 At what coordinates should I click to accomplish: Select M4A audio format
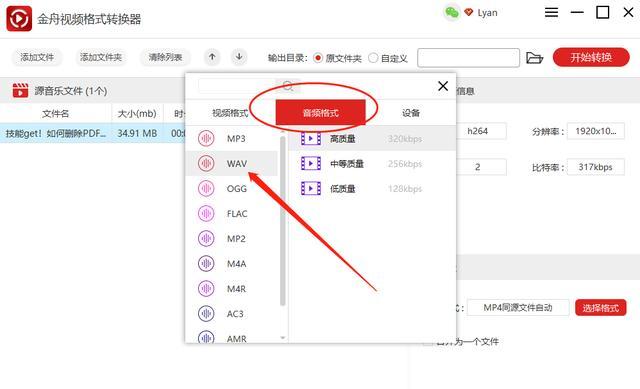tap(231, 264)
